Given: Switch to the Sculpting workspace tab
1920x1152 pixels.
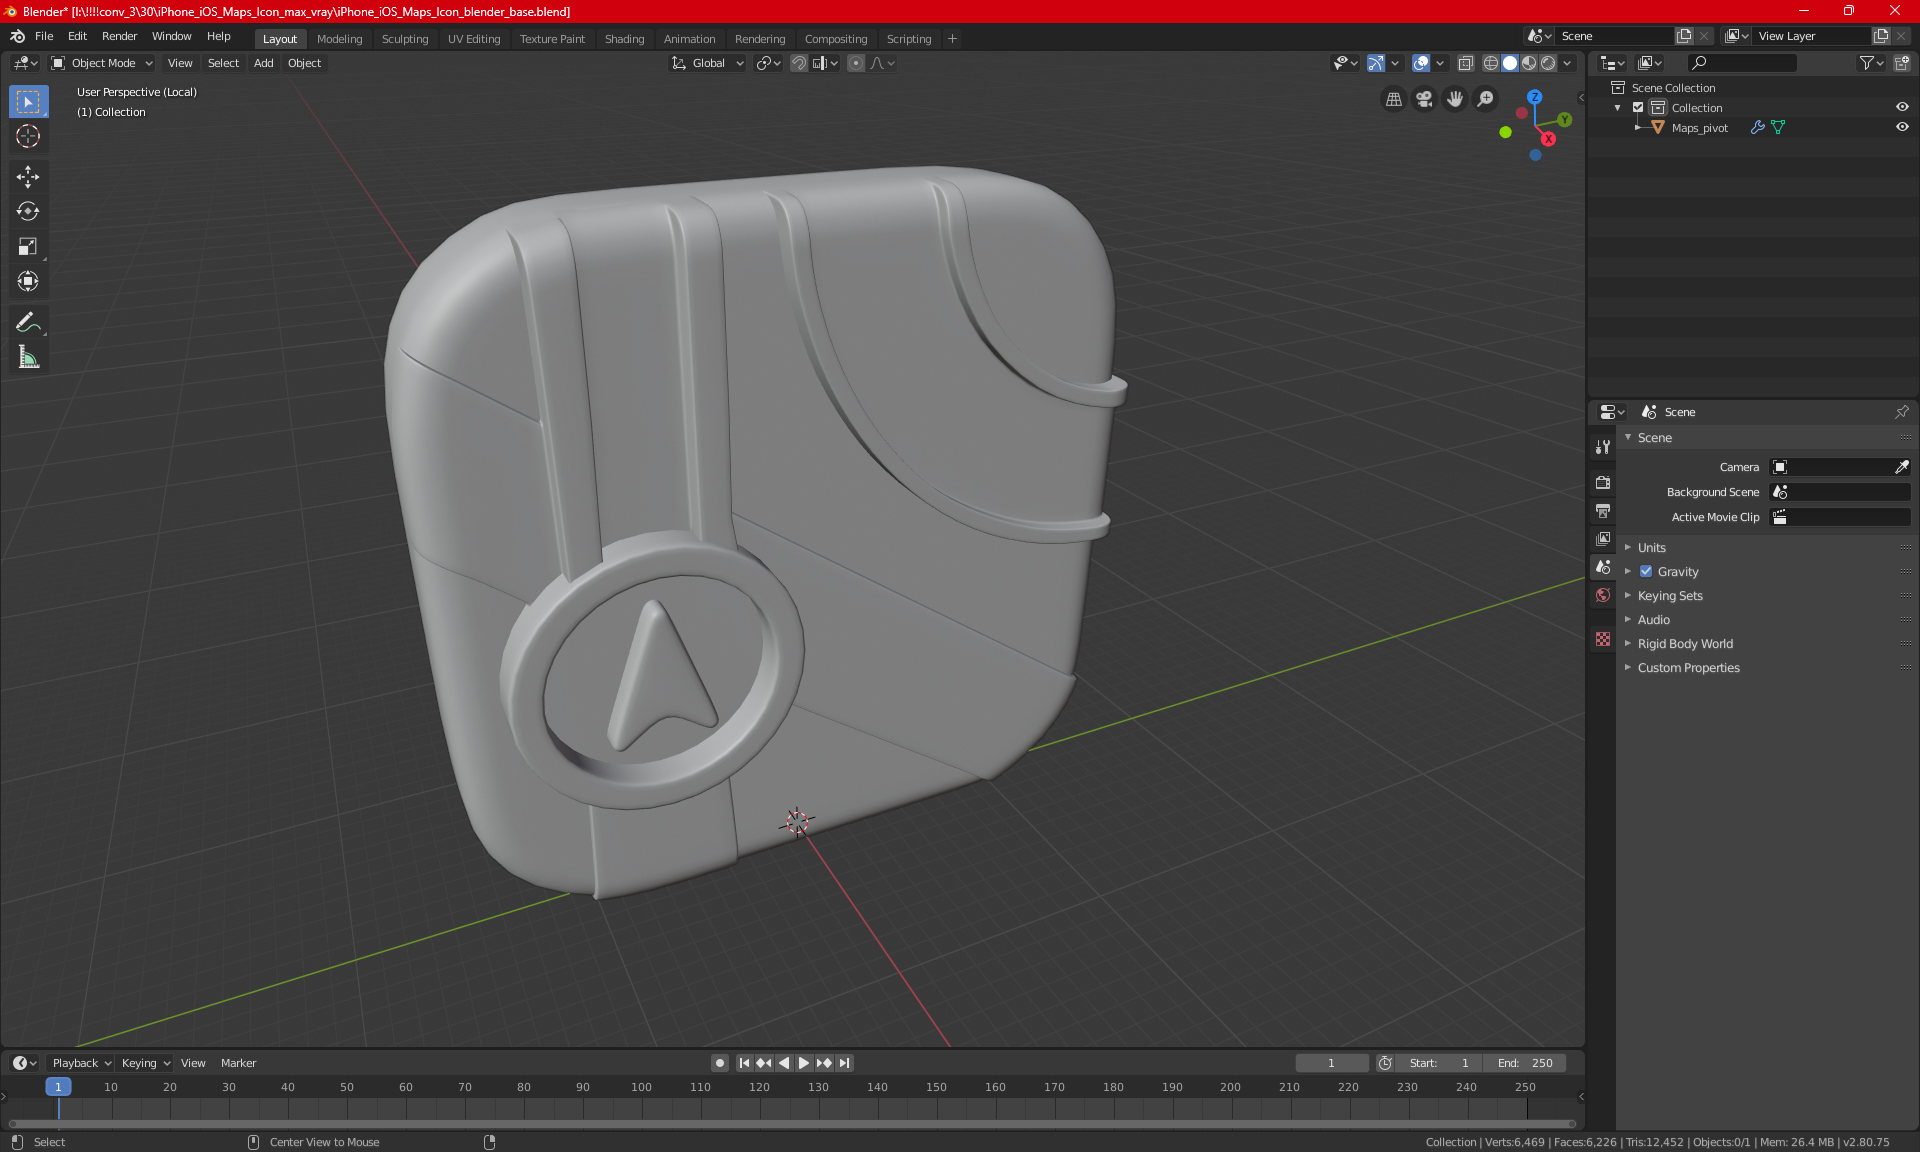Looking at the screenshot, I should coord(405,39).
